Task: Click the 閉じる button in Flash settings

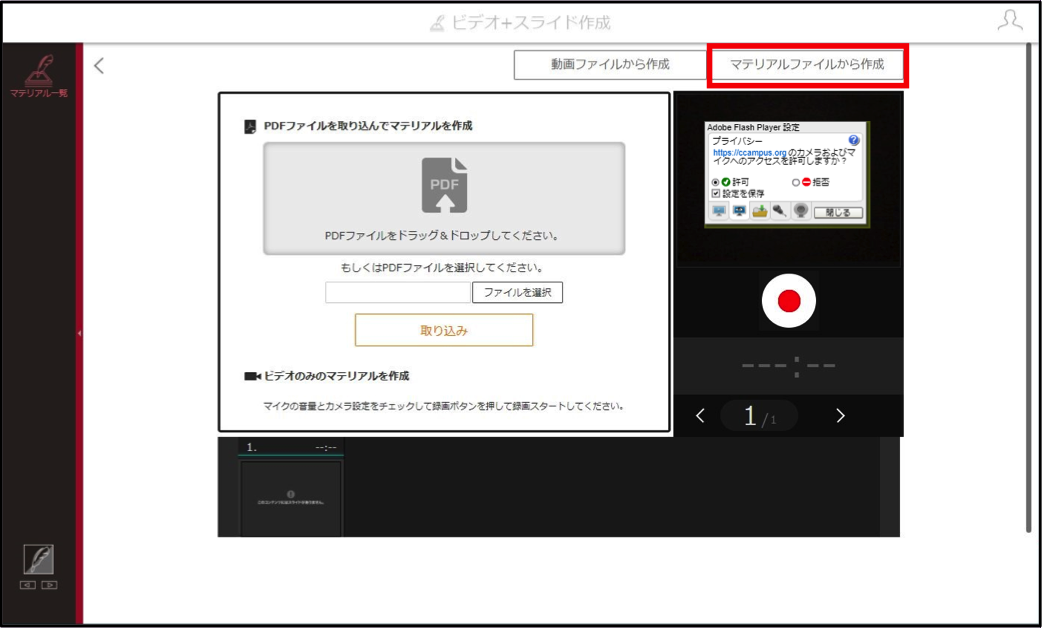Action: (x=838, y=213)
